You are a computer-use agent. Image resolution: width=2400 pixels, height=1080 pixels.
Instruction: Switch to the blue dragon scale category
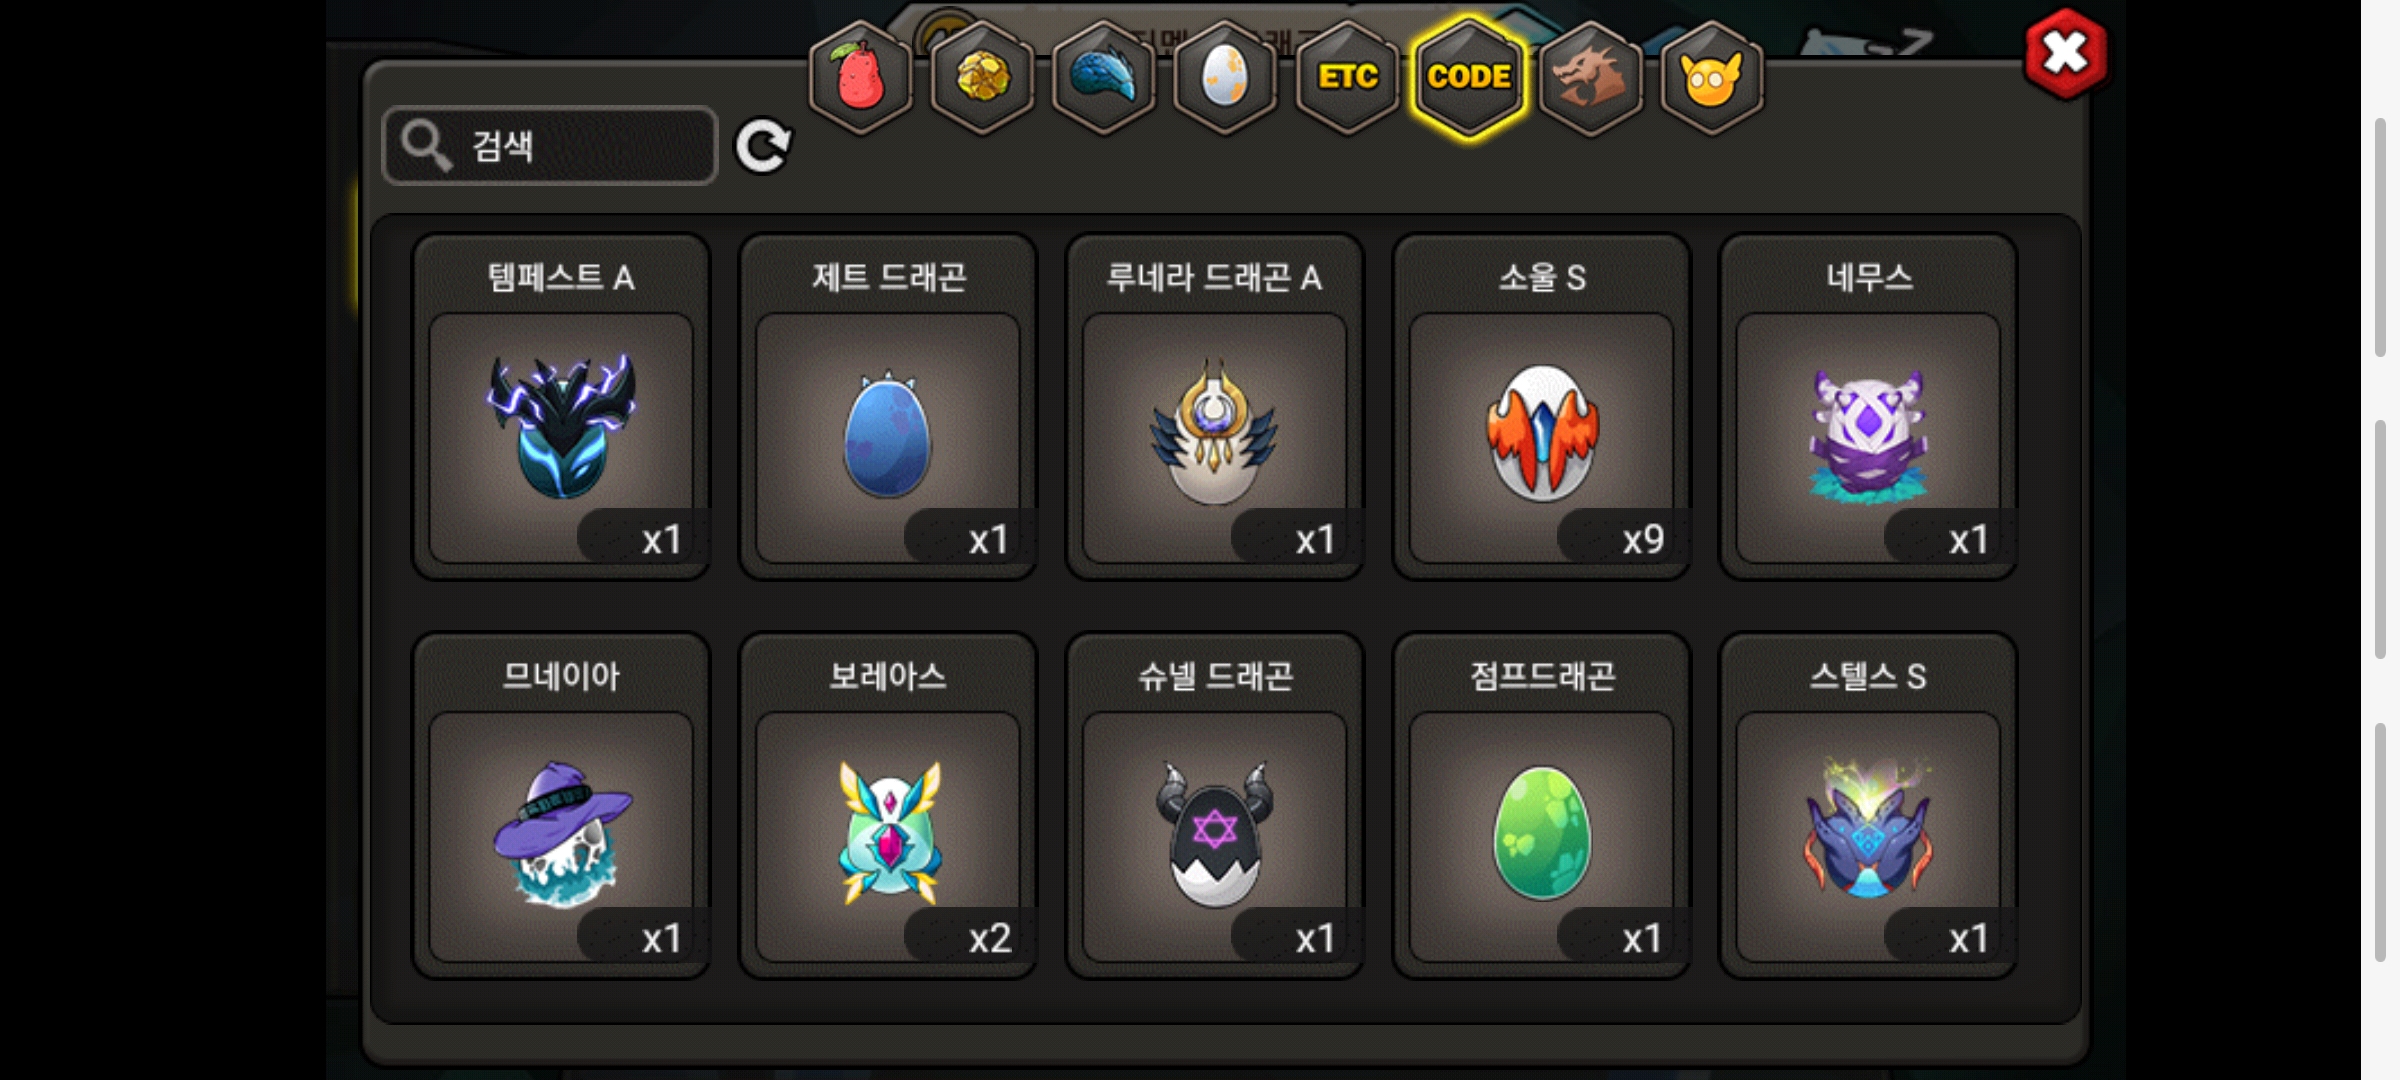1104,78
